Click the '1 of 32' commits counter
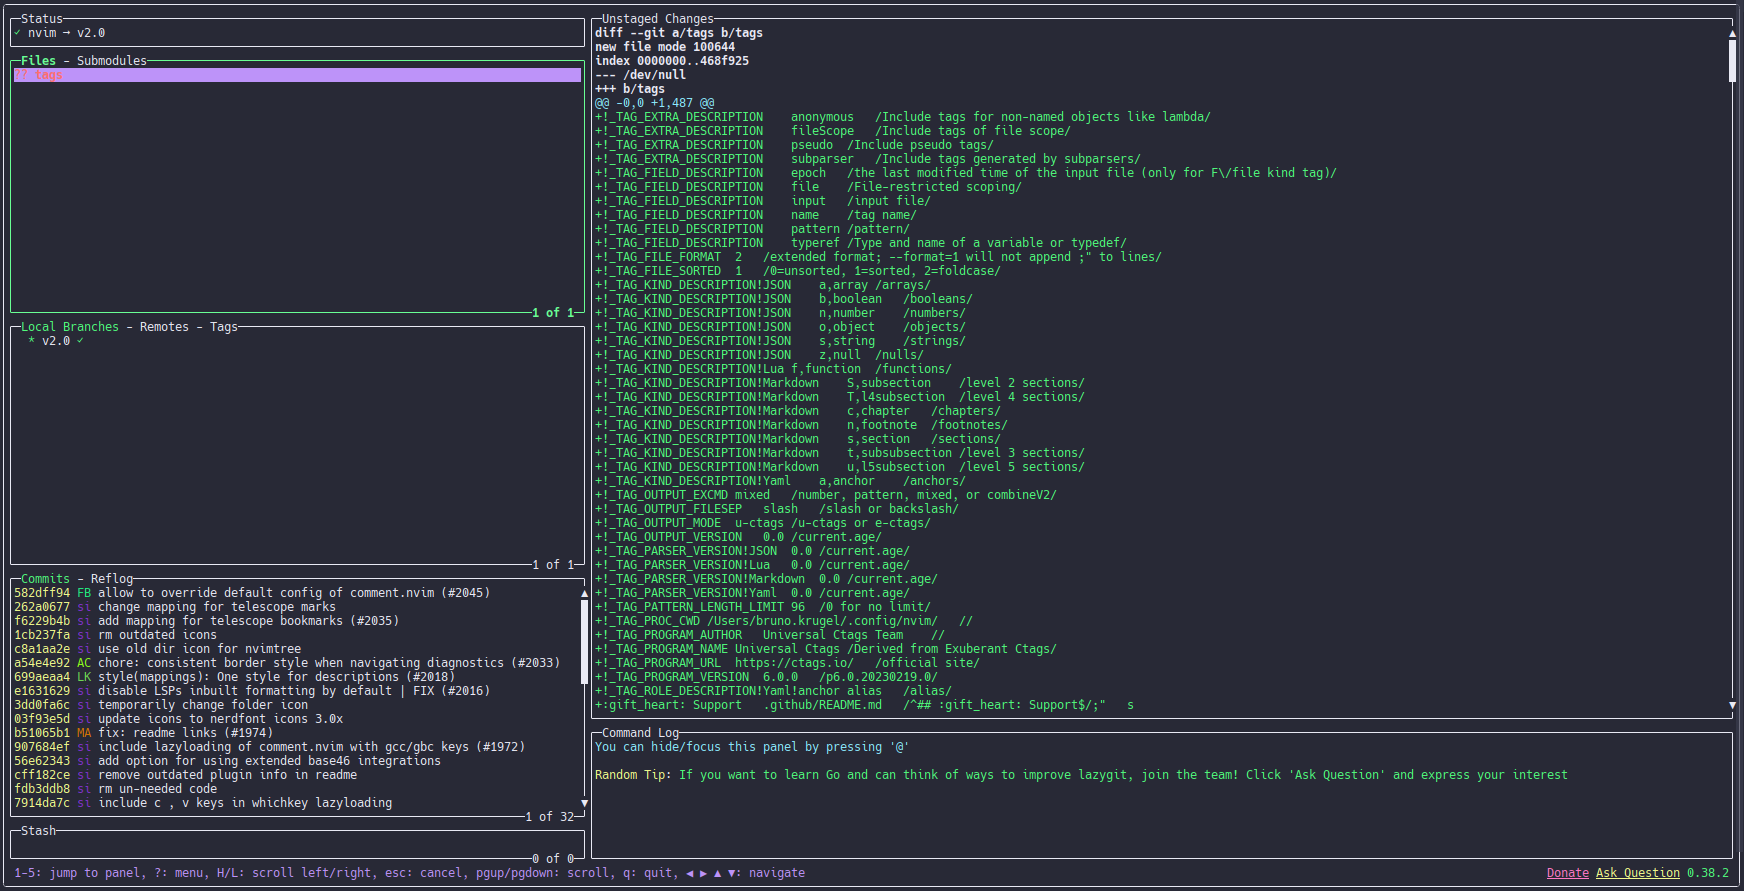 pyautogui.click(x=550, y=817)
